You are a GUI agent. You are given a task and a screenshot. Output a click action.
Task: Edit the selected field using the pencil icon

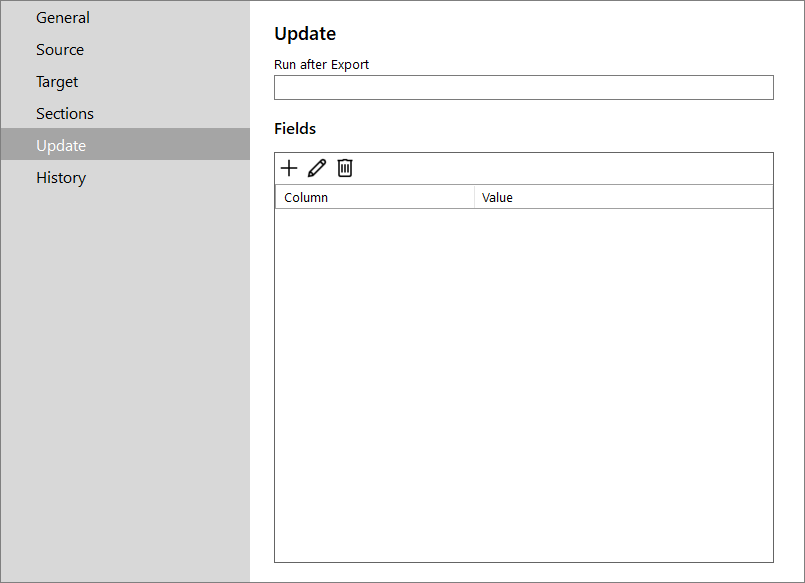[x=317, y=168]
